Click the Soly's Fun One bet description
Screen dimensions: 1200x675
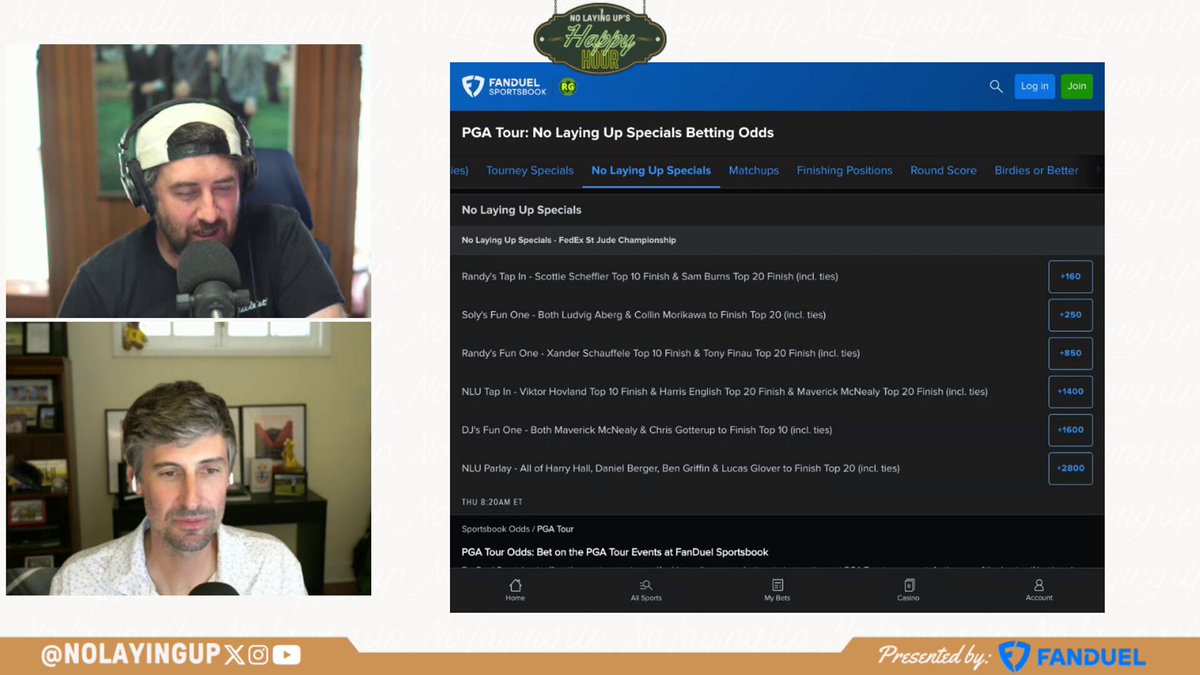pyautogui.click(x=643, y=315)
